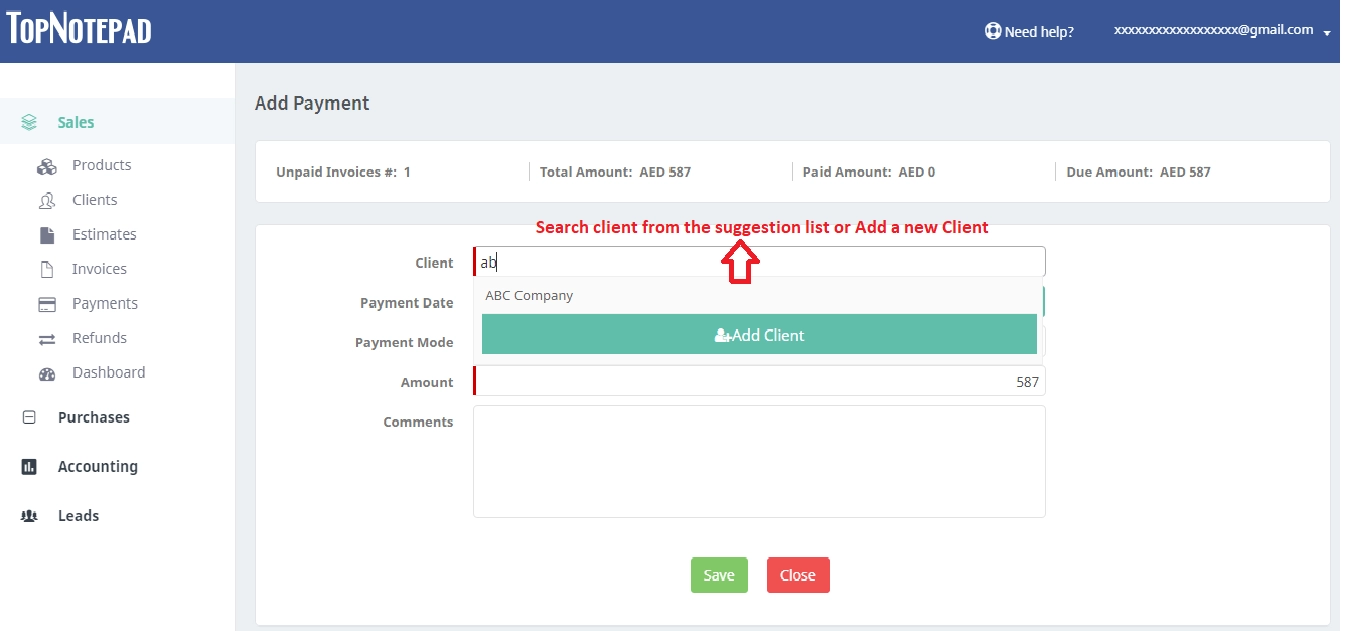The image size is (1360, 631).
Task: Go to Invoices from the sidebar menu
Action: (x=99, y=268)
